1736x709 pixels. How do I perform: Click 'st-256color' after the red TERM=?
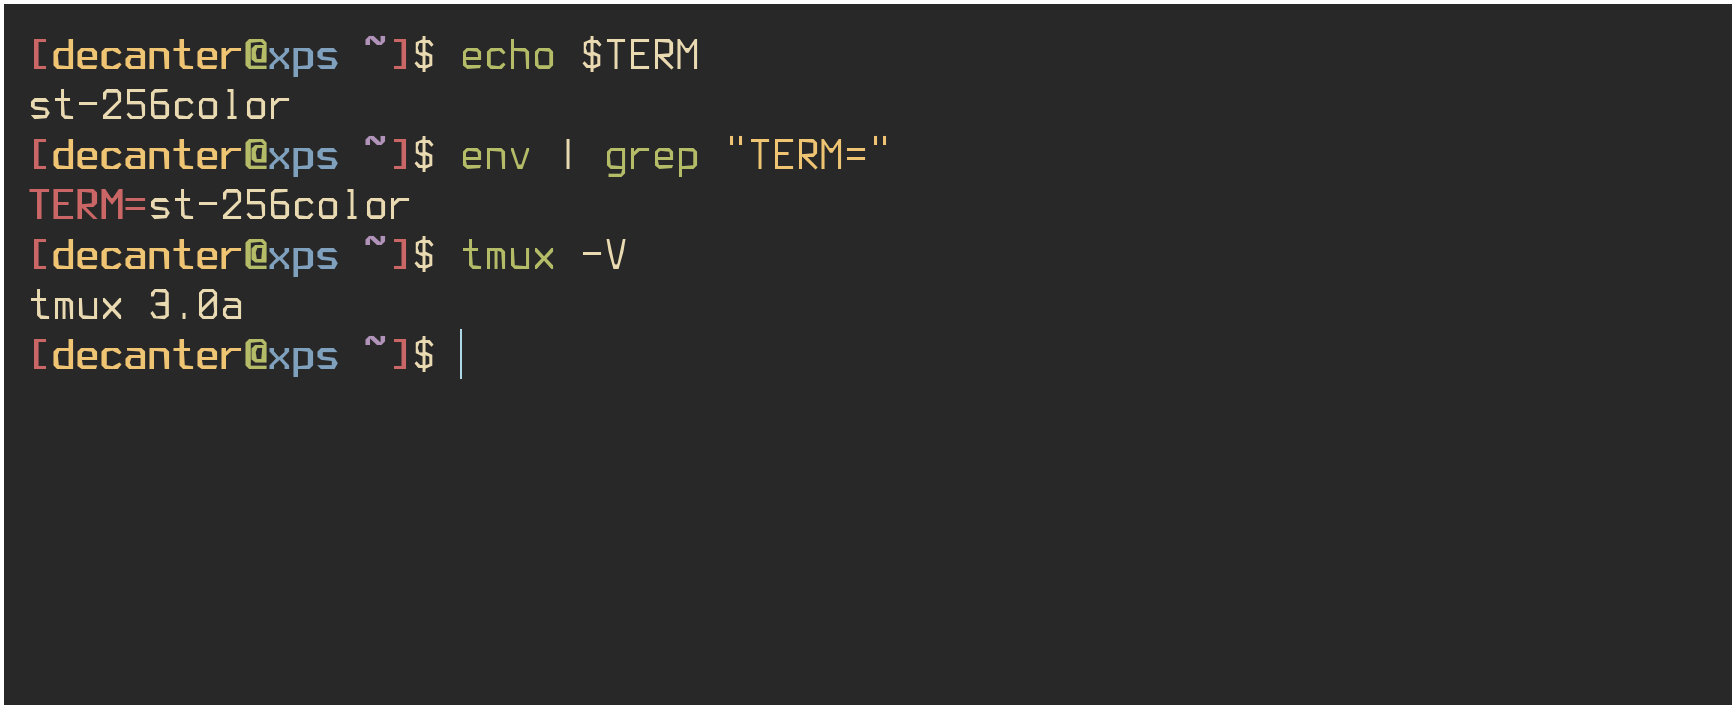pos(279,206)
